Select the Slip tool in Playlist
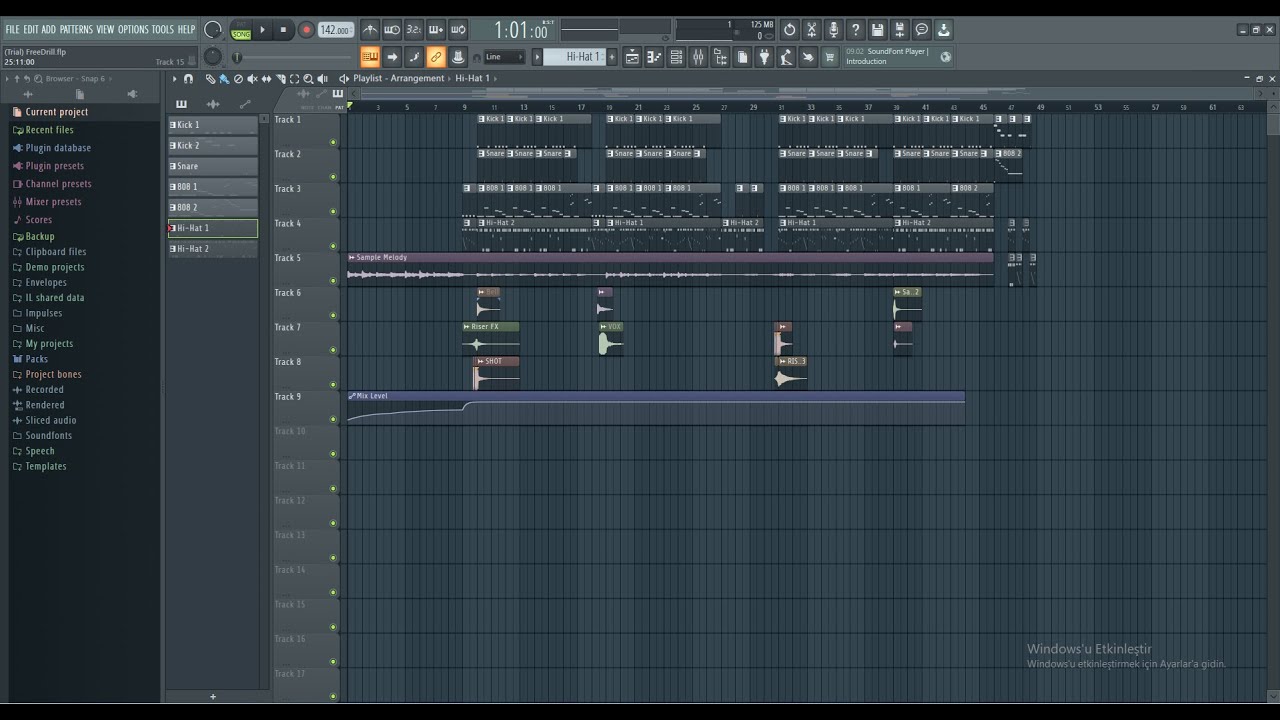 pos(266,78)
